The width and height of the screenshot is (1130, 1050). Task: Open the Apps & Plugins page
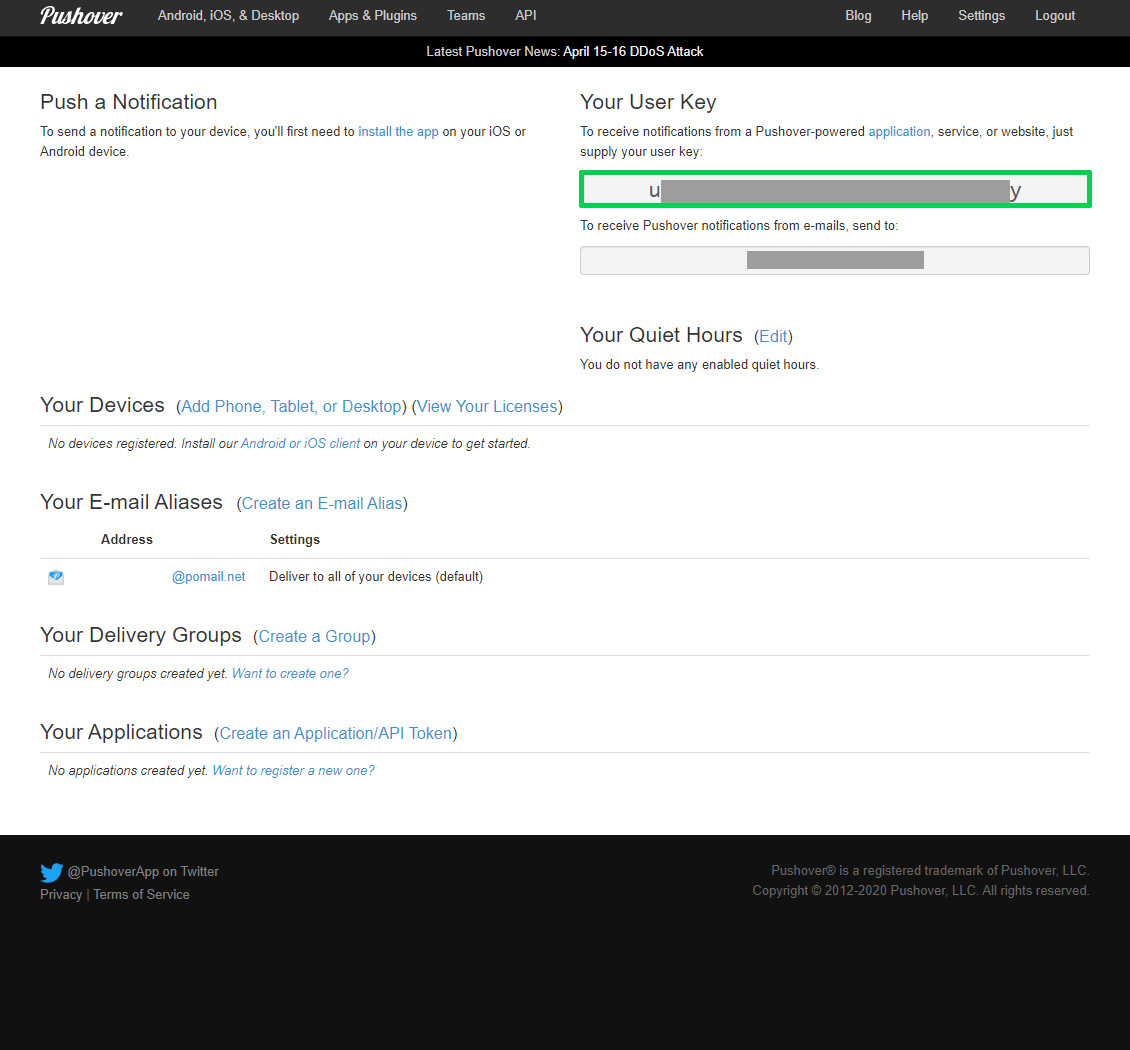373,15
